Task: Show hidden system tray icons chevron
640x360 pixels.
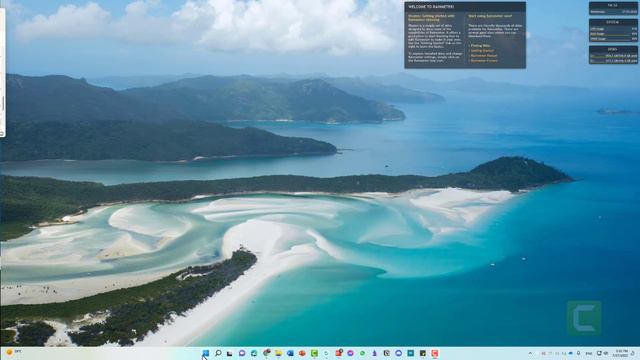Action: [530, 353]
